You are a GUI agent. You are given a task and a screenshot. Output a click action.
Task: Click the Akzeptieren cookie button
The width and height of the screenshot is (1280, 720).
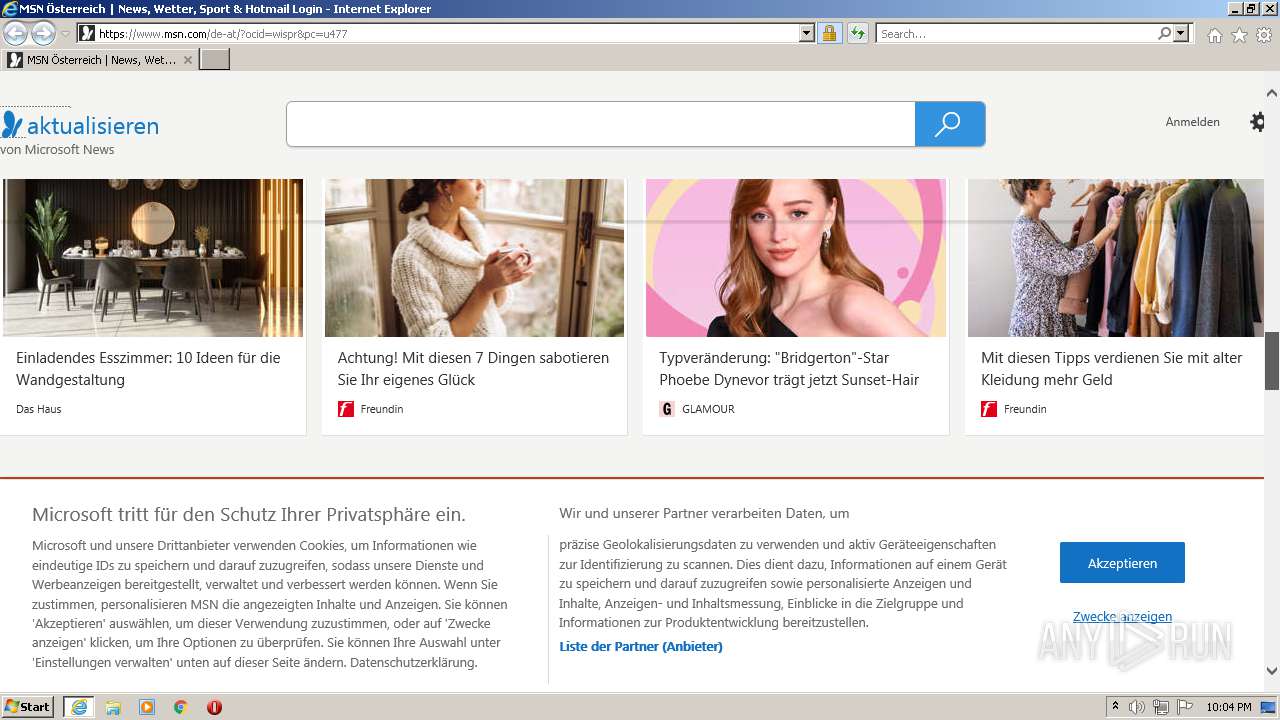[1122, 563]
